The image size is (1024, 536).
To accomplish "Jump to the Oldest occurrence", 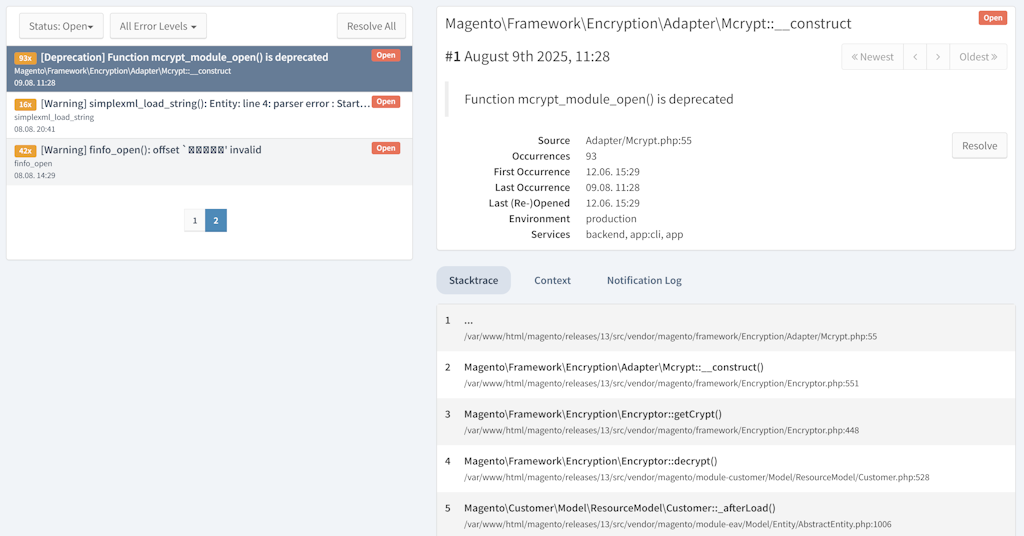I will 978,57.
